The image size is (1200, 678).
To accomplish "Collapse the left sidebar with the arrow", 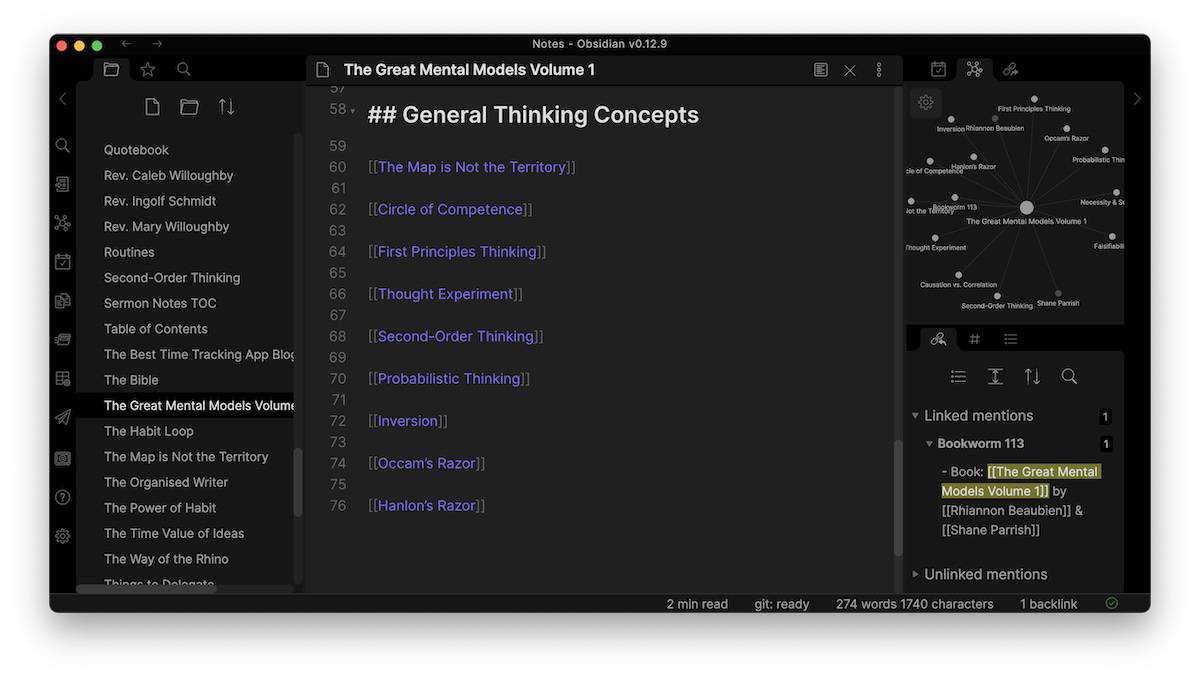I will 63,98.
